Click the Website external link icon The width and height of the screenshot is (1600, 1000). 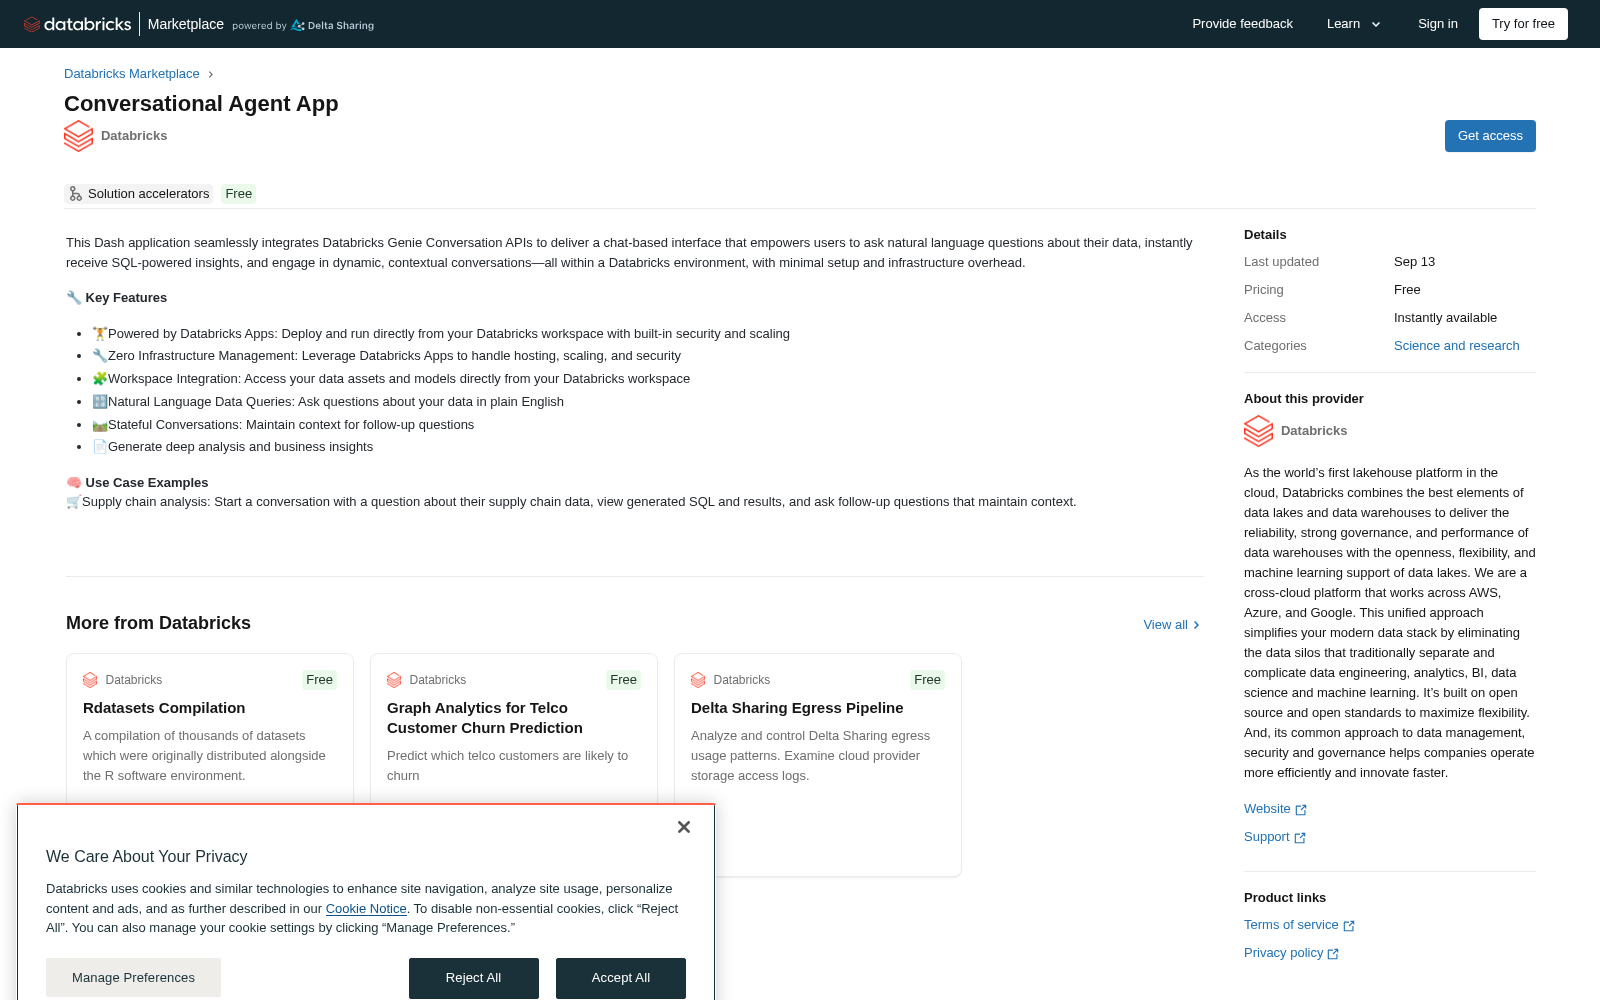[x=1301, y=810]
